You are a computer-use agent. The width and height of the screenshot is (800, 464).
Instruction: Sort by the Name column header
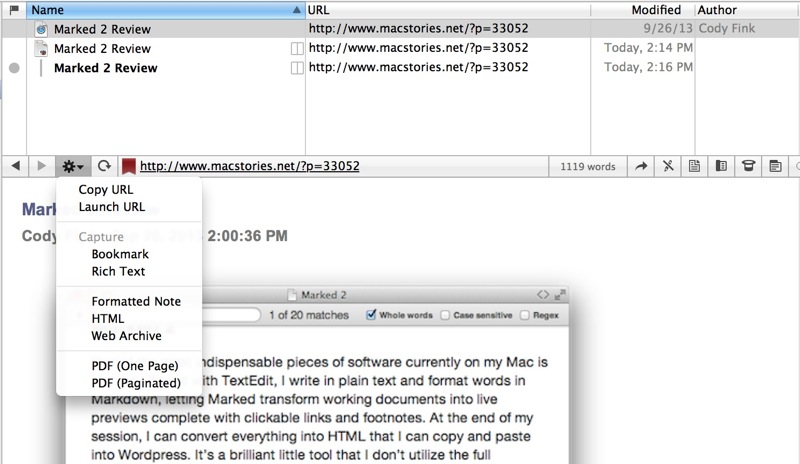click(165, 10)
